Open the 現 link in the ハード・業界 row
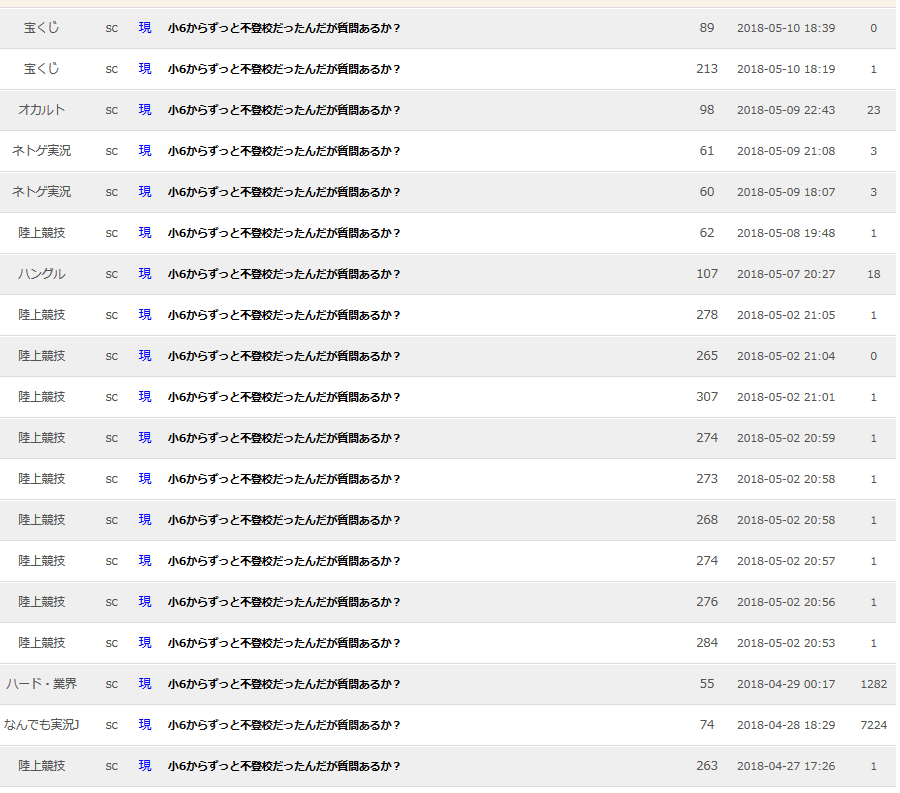This screenshot has width=900, height=793. click(145, 684)
